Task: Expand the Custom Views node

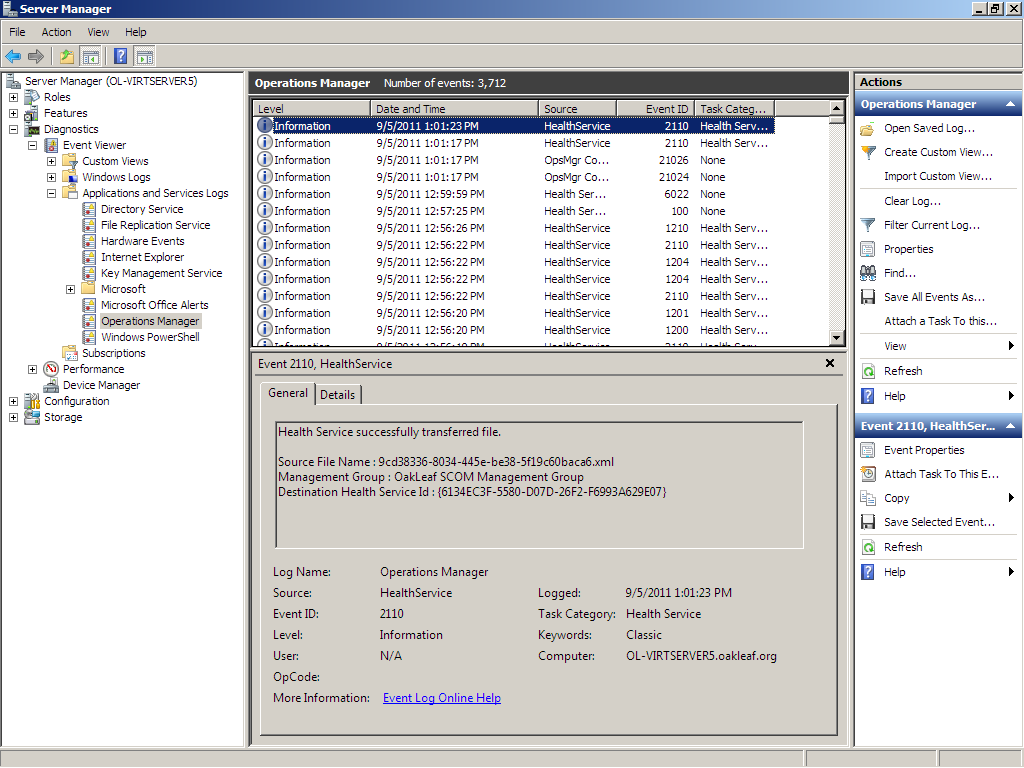Action: pyautogui.click(x=51, y=161)
